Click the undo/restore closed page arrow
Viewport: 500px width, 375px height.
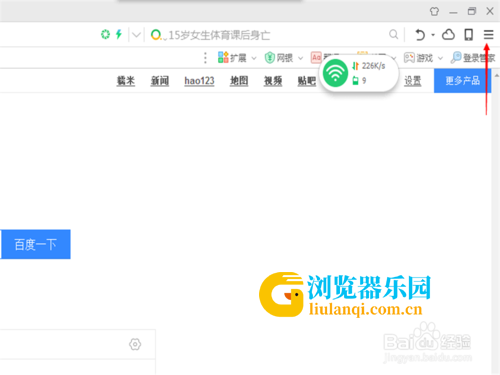tap(420, 35)
